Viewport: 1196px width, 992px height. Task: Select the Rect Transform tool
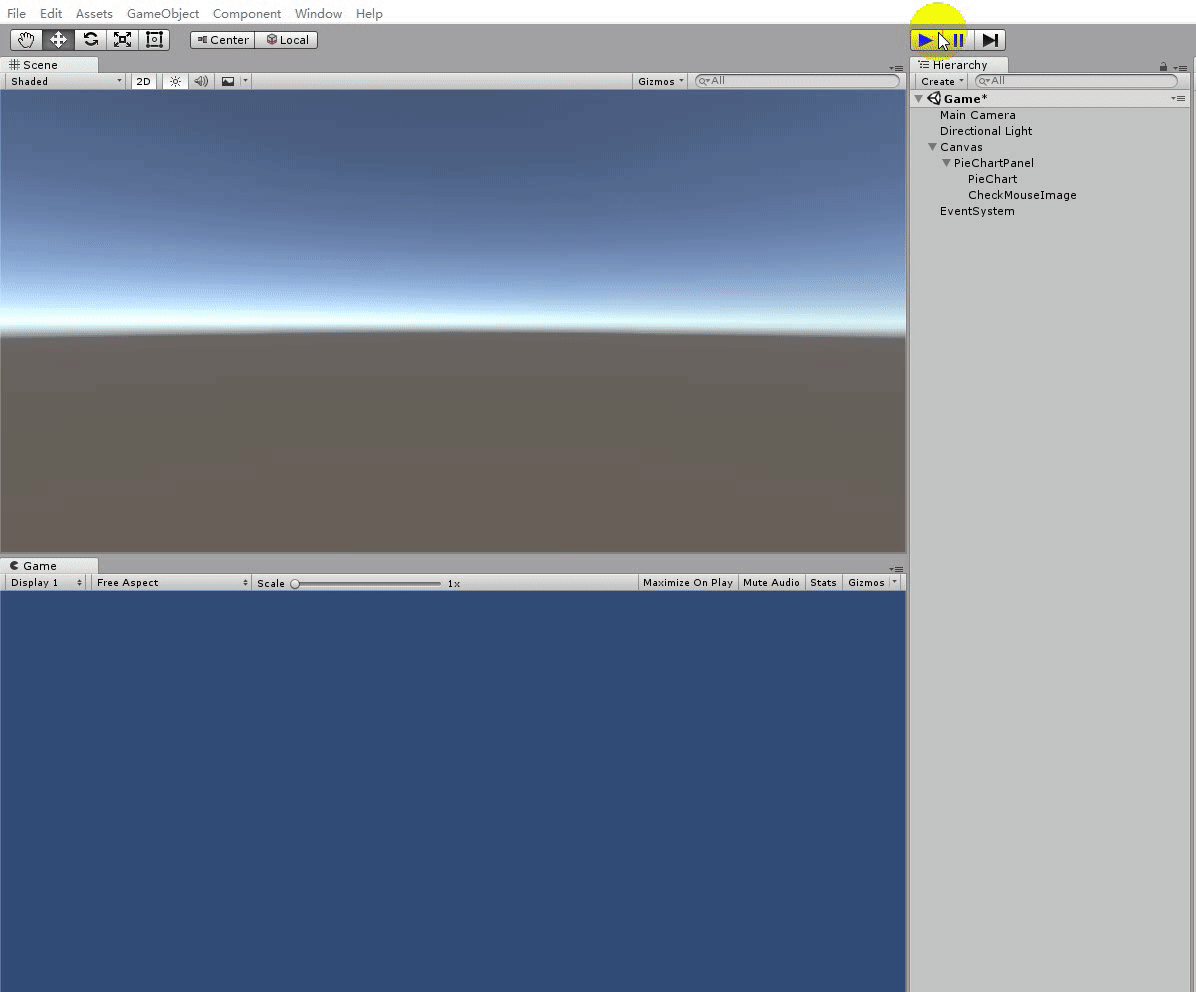(154, 40)
